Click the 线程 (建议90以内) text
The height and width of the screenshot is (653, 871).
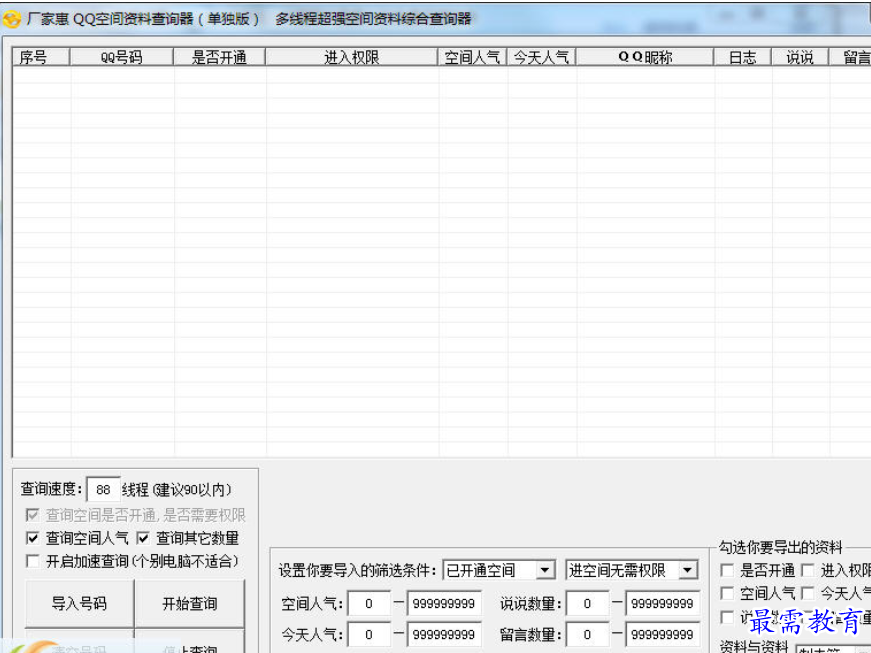(177, 490)
